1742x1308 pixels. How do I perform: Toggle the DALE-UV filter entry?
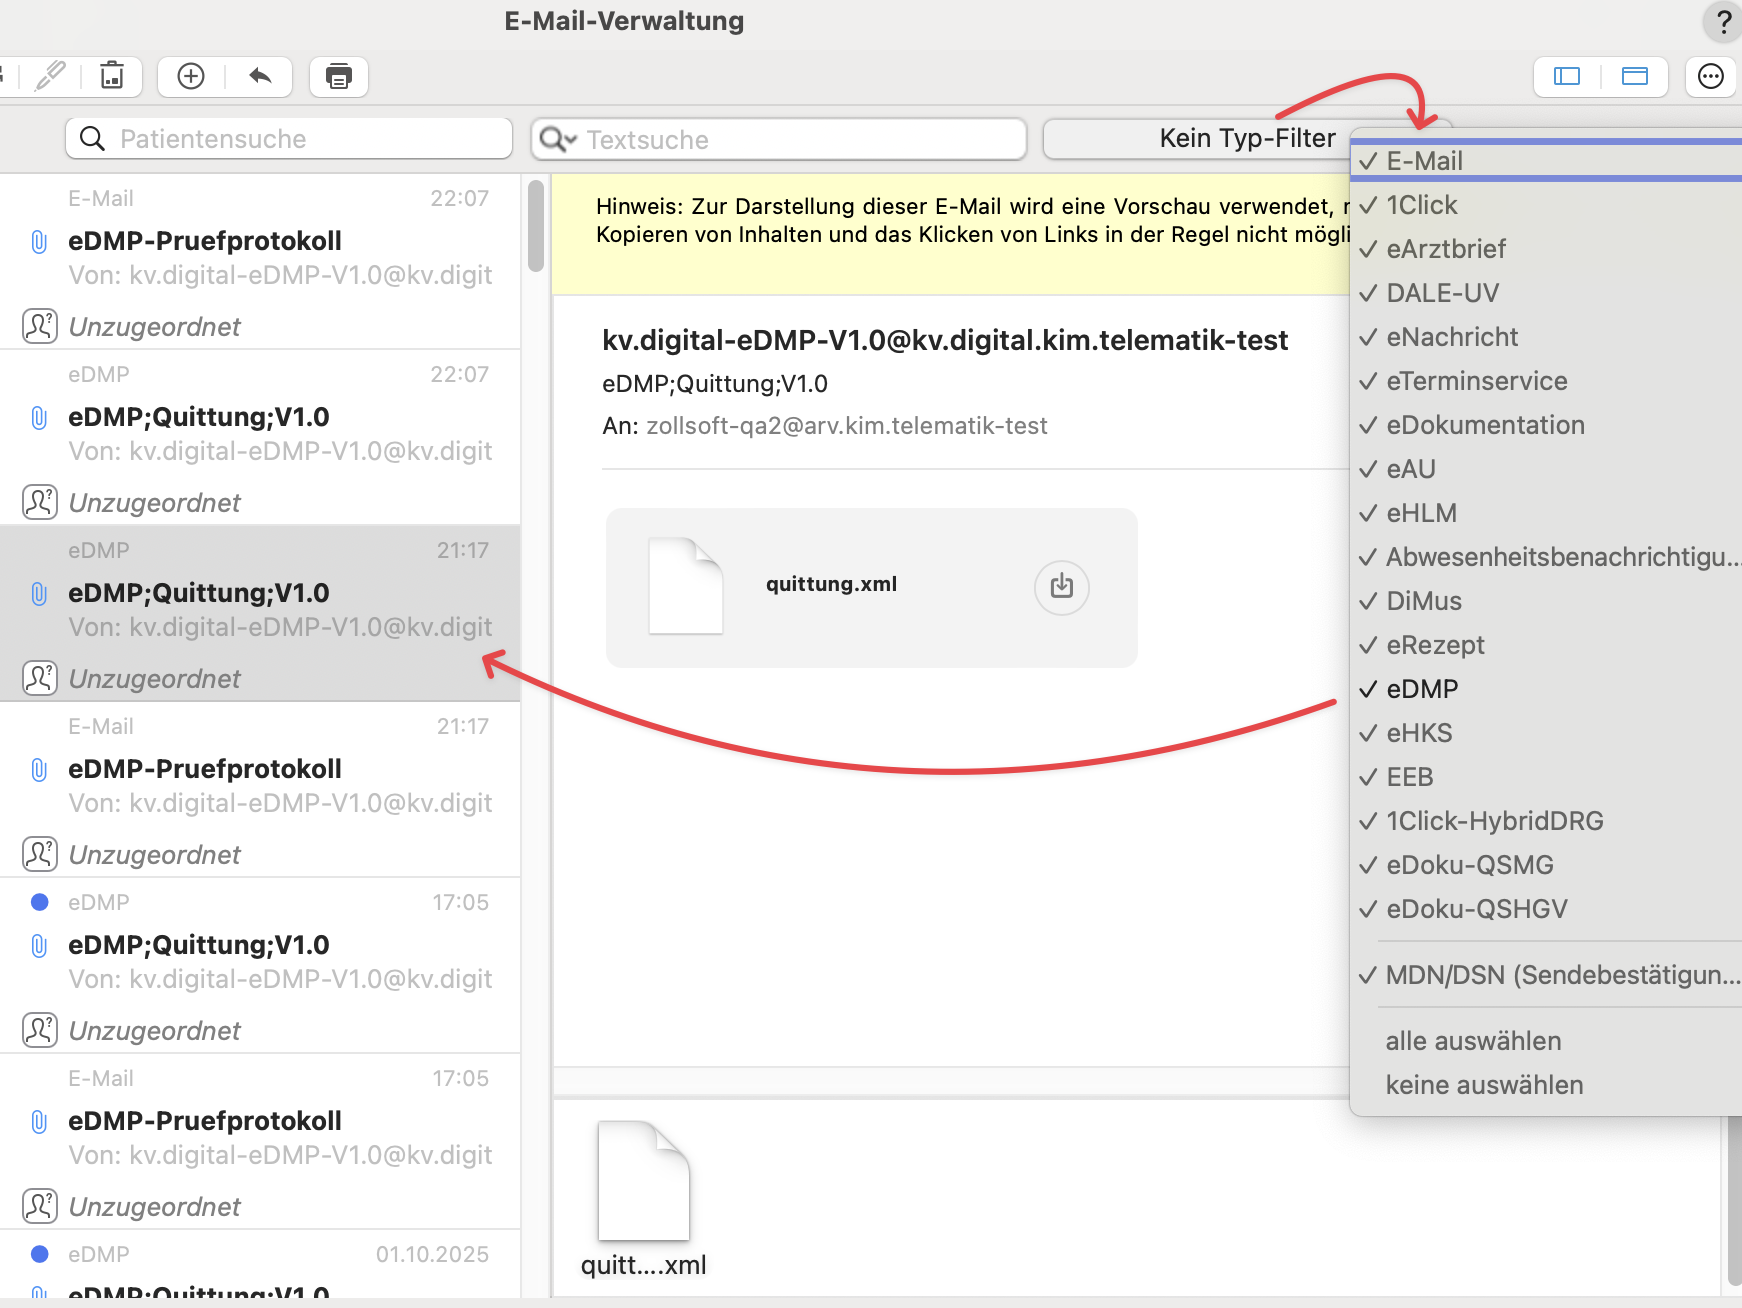click(x=1442, y=293)
